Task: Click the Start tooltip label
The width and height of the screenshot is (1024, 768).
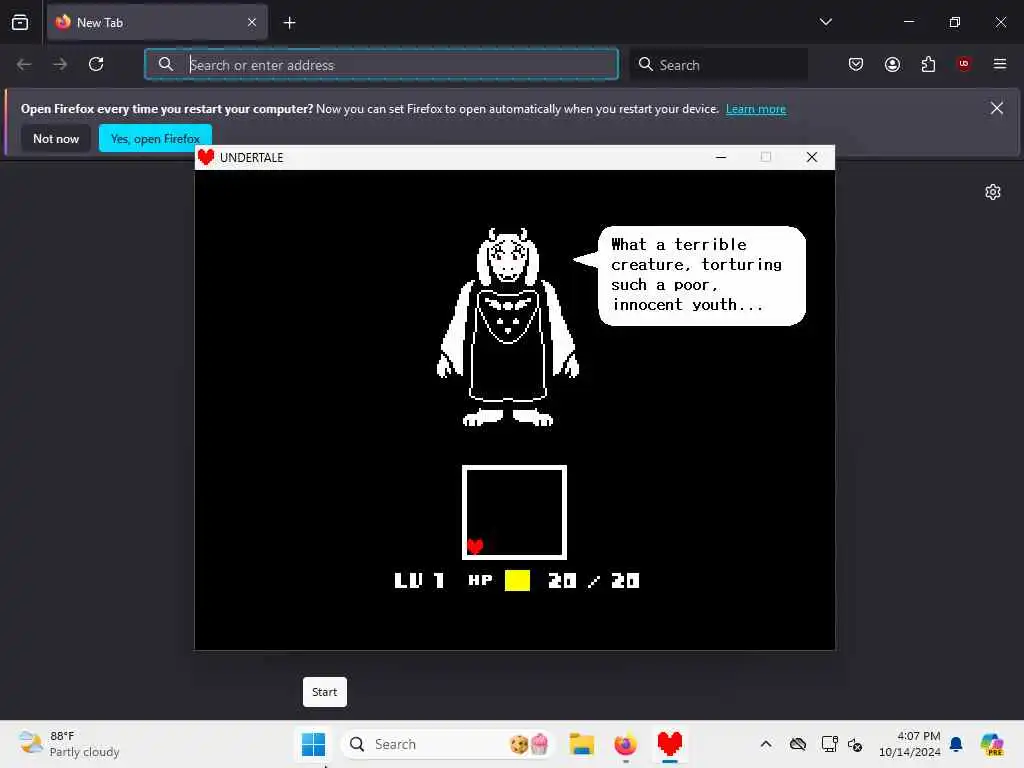Action: point(325,692)
